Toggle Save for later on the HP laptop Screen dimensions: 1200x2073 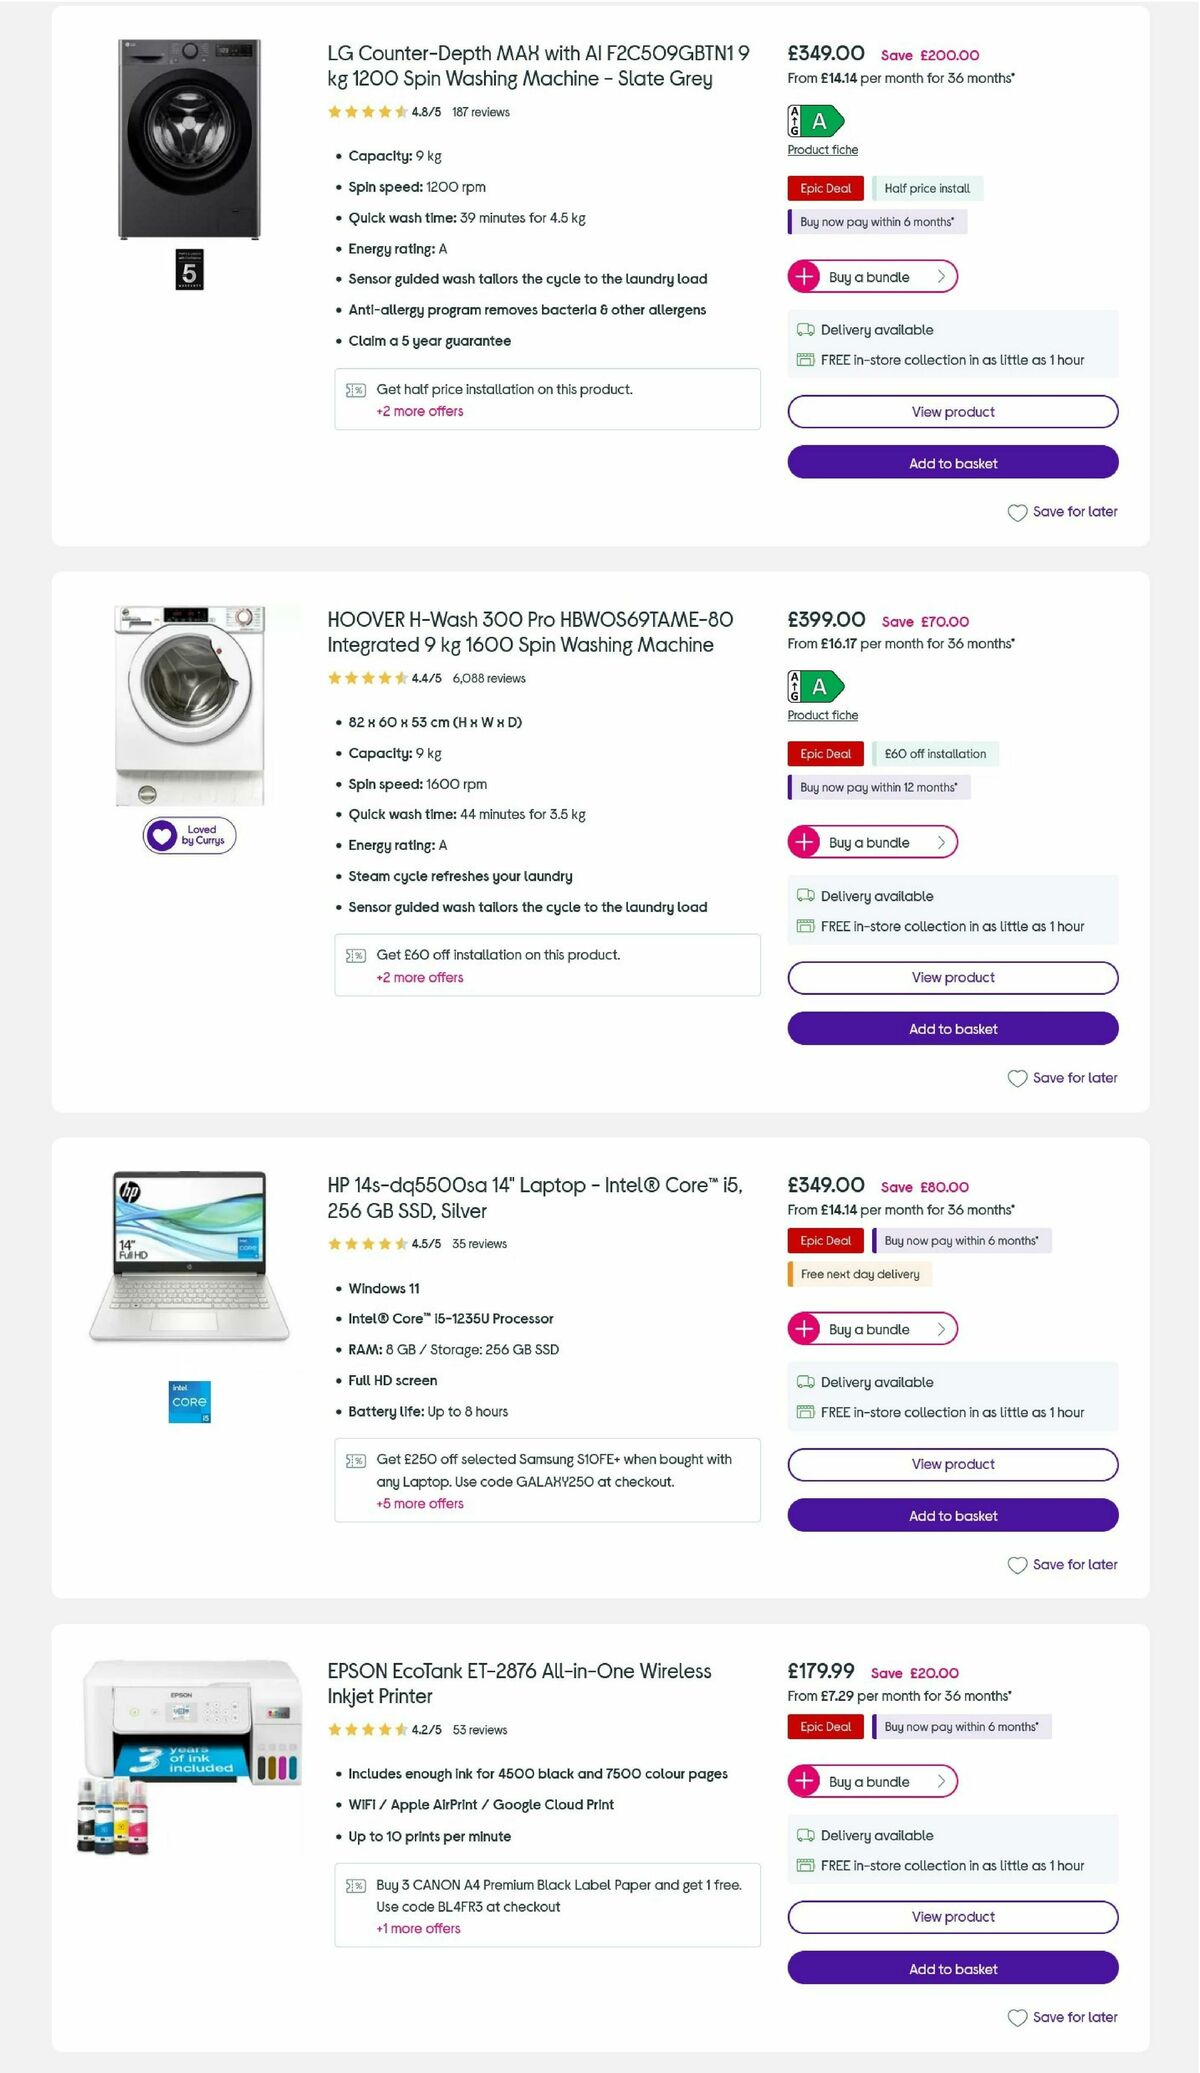pos(1062,1564)
